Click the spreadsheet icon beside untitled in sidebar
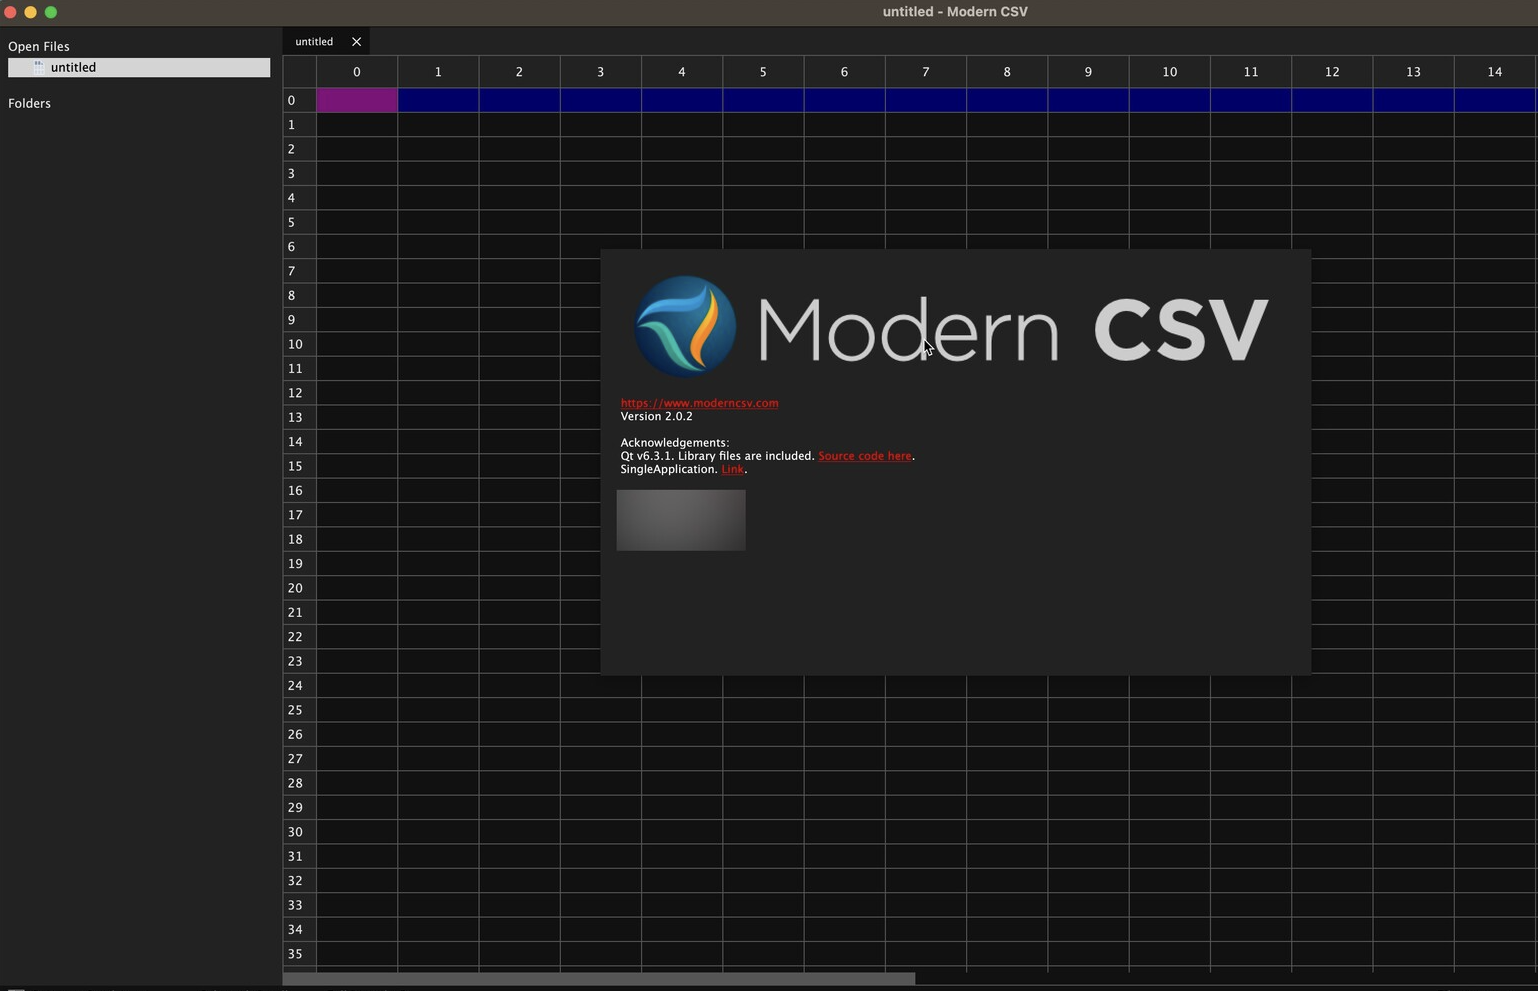 [40, 67]
